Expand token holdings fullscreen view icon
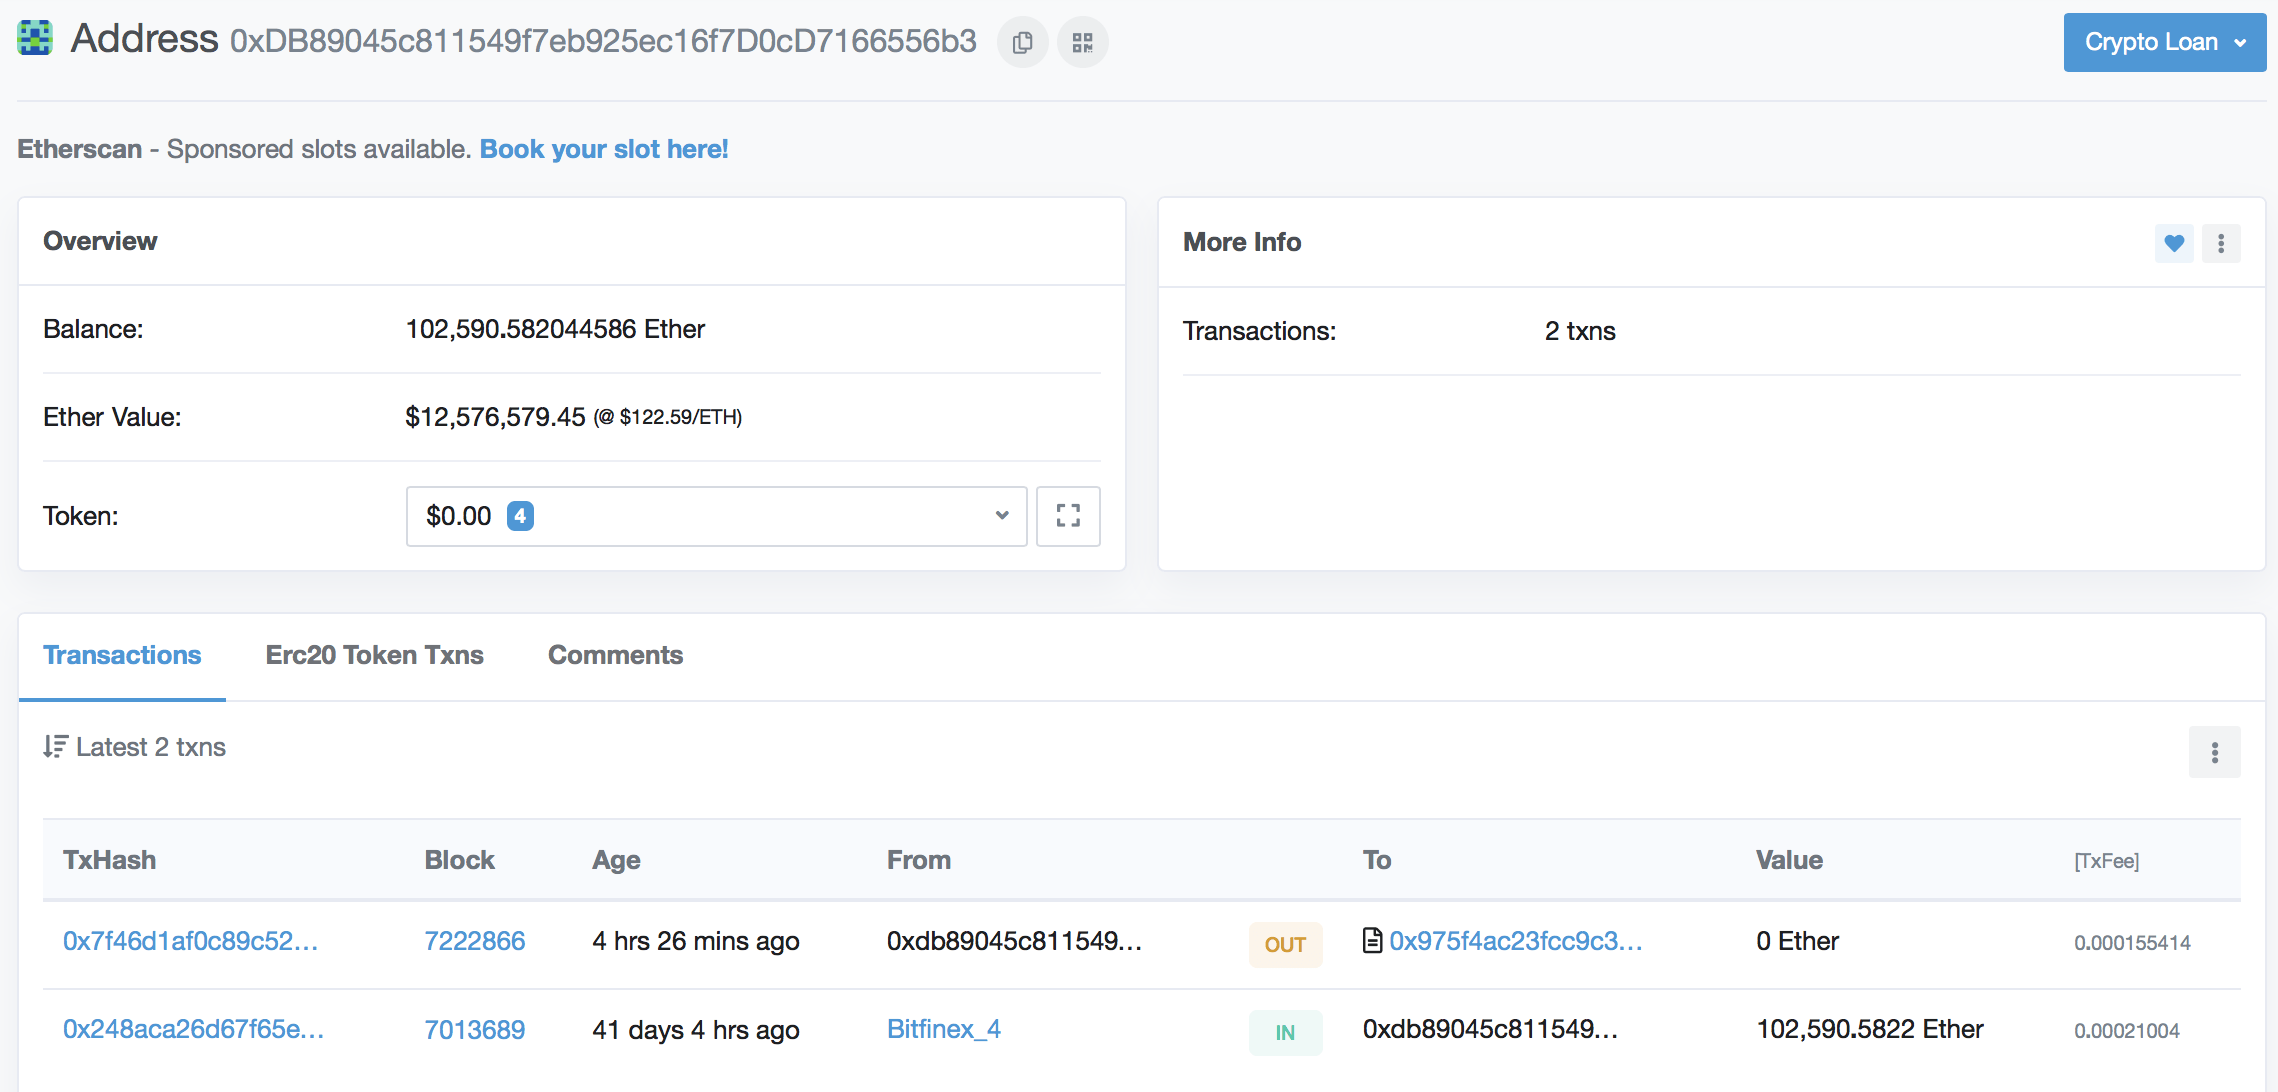 point(1068,516)
